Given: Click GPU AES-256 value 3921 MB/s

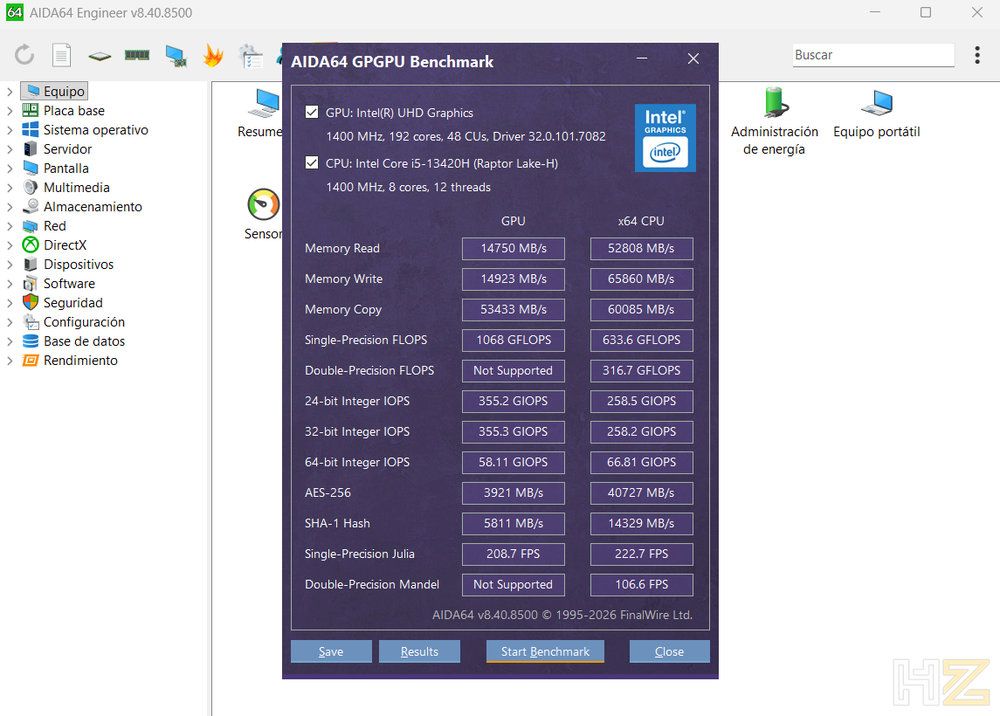Looking at the screenshot, I should coord(513,493).
